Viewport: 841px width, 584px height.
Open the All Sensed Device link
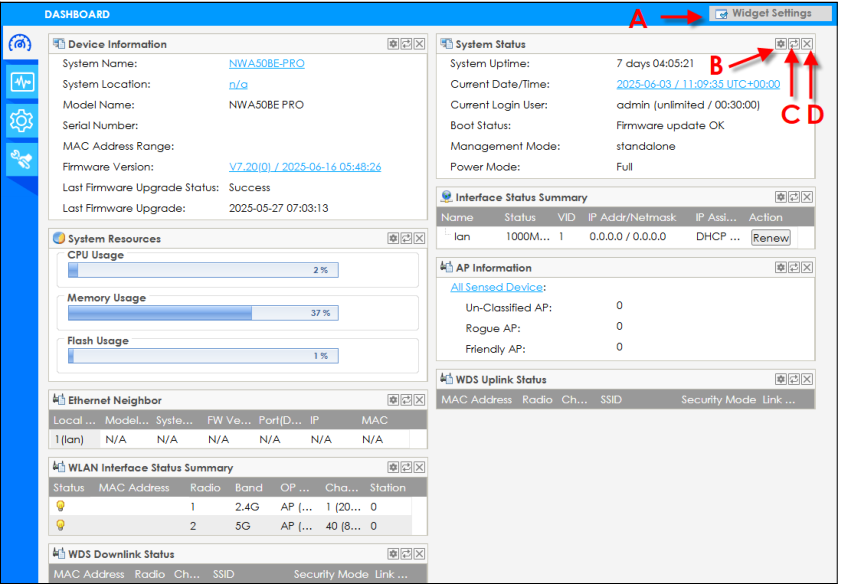point(495,287)
